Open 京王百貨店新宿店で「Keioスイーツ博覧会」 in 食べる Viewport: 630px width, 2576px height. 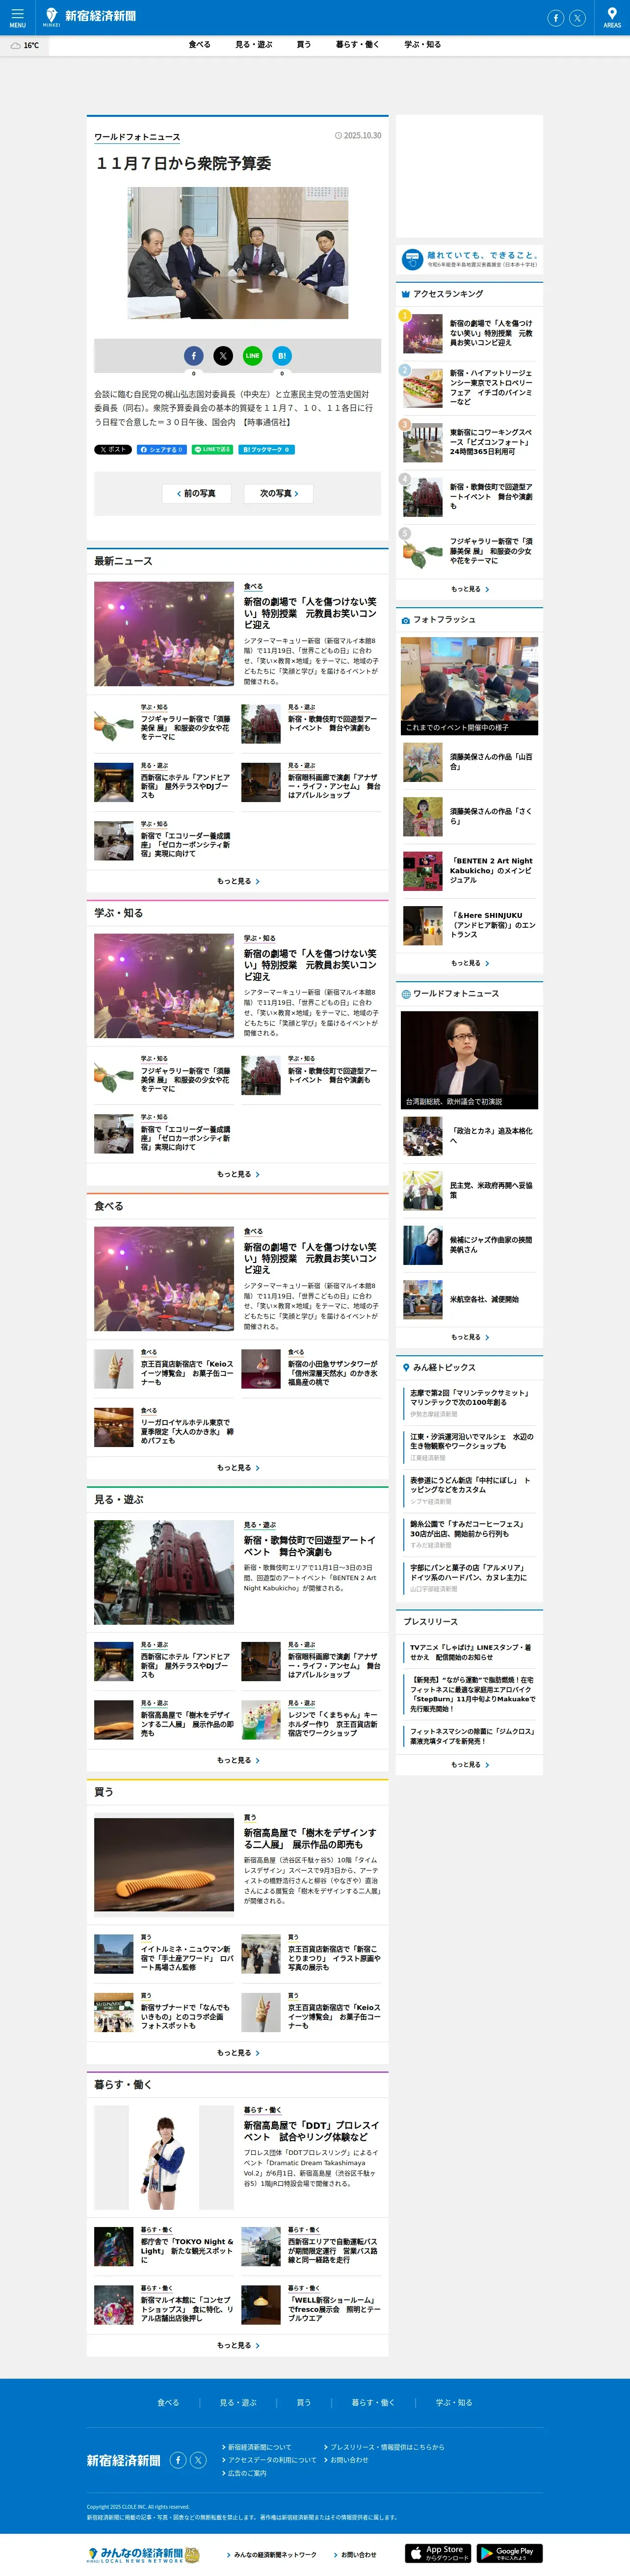[x=186, y=1373]
